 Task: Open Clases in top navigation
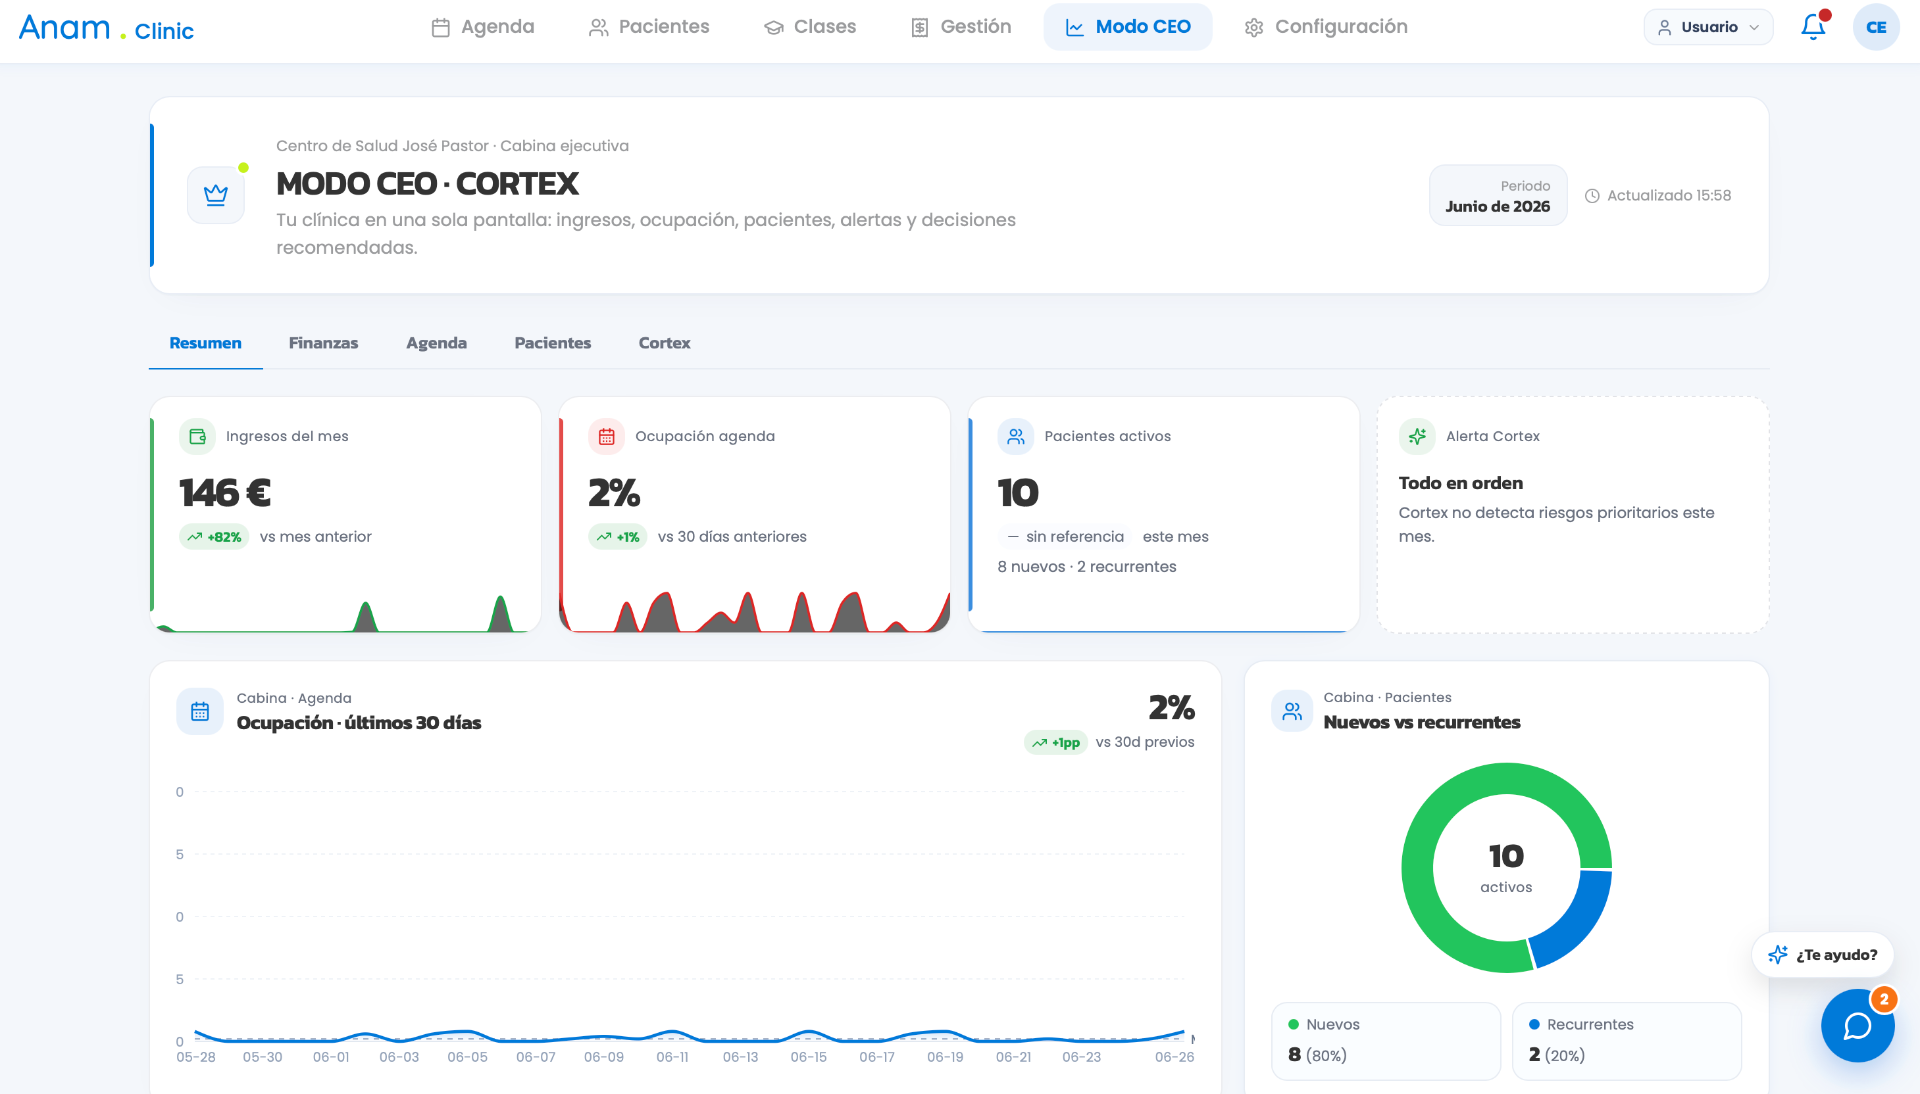(810, 27)
